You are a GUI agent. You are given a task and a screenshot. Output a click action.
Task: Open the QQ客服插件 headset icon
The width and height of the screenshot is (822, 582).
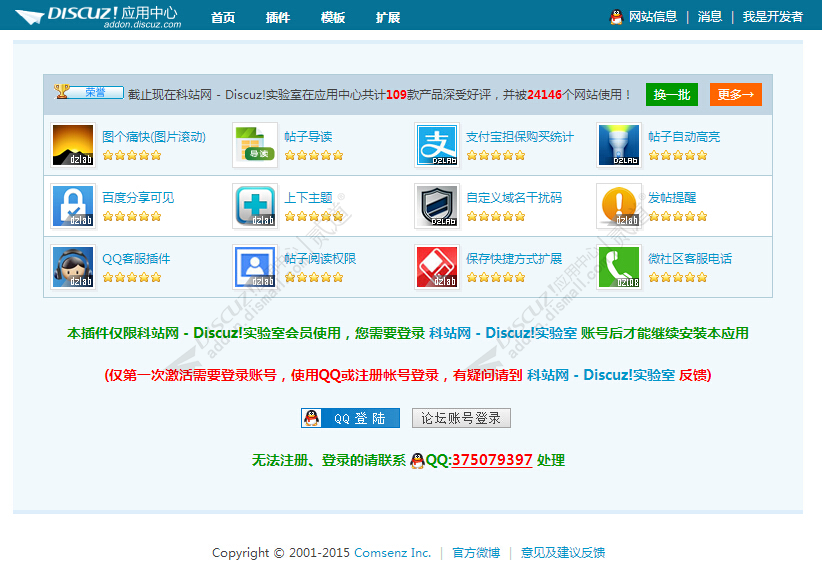tap(73, 267)
